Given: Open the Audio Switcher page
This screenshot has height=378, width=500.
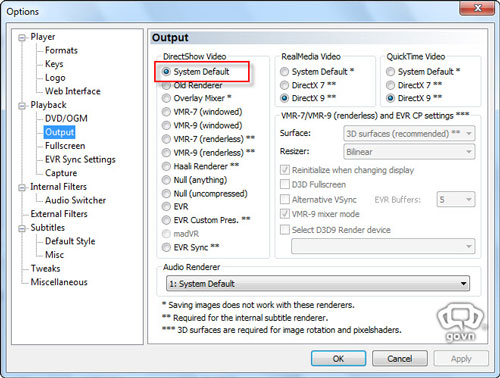Looking at the screenshot, I should tap(75, 200).
